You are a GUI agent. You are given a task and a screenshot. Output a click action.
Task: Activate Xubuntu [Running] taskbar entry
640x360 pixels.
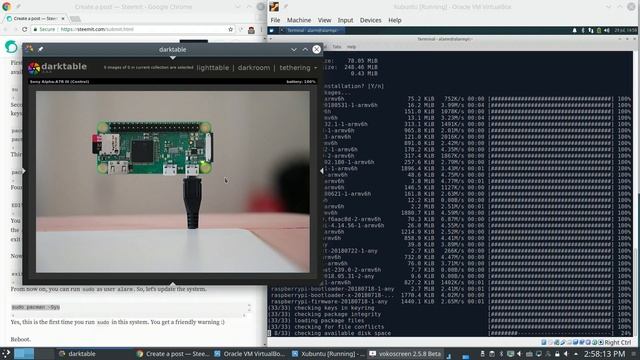pyautogui.click(x=329, y=354)
